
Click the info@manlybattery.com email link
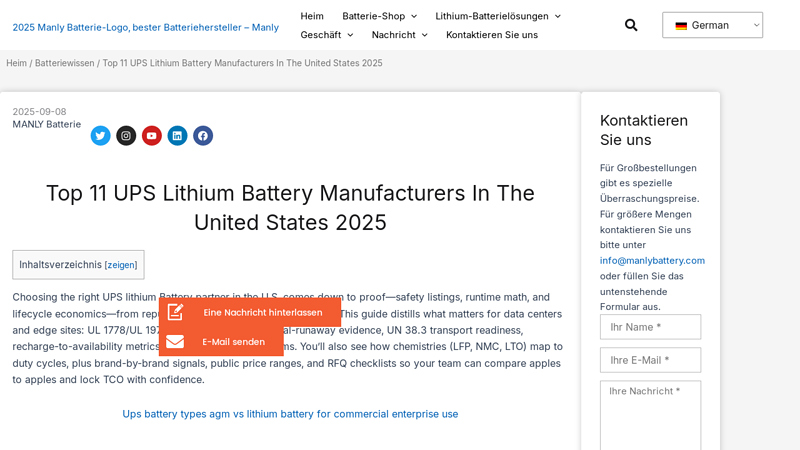click(x=652, y=261)
